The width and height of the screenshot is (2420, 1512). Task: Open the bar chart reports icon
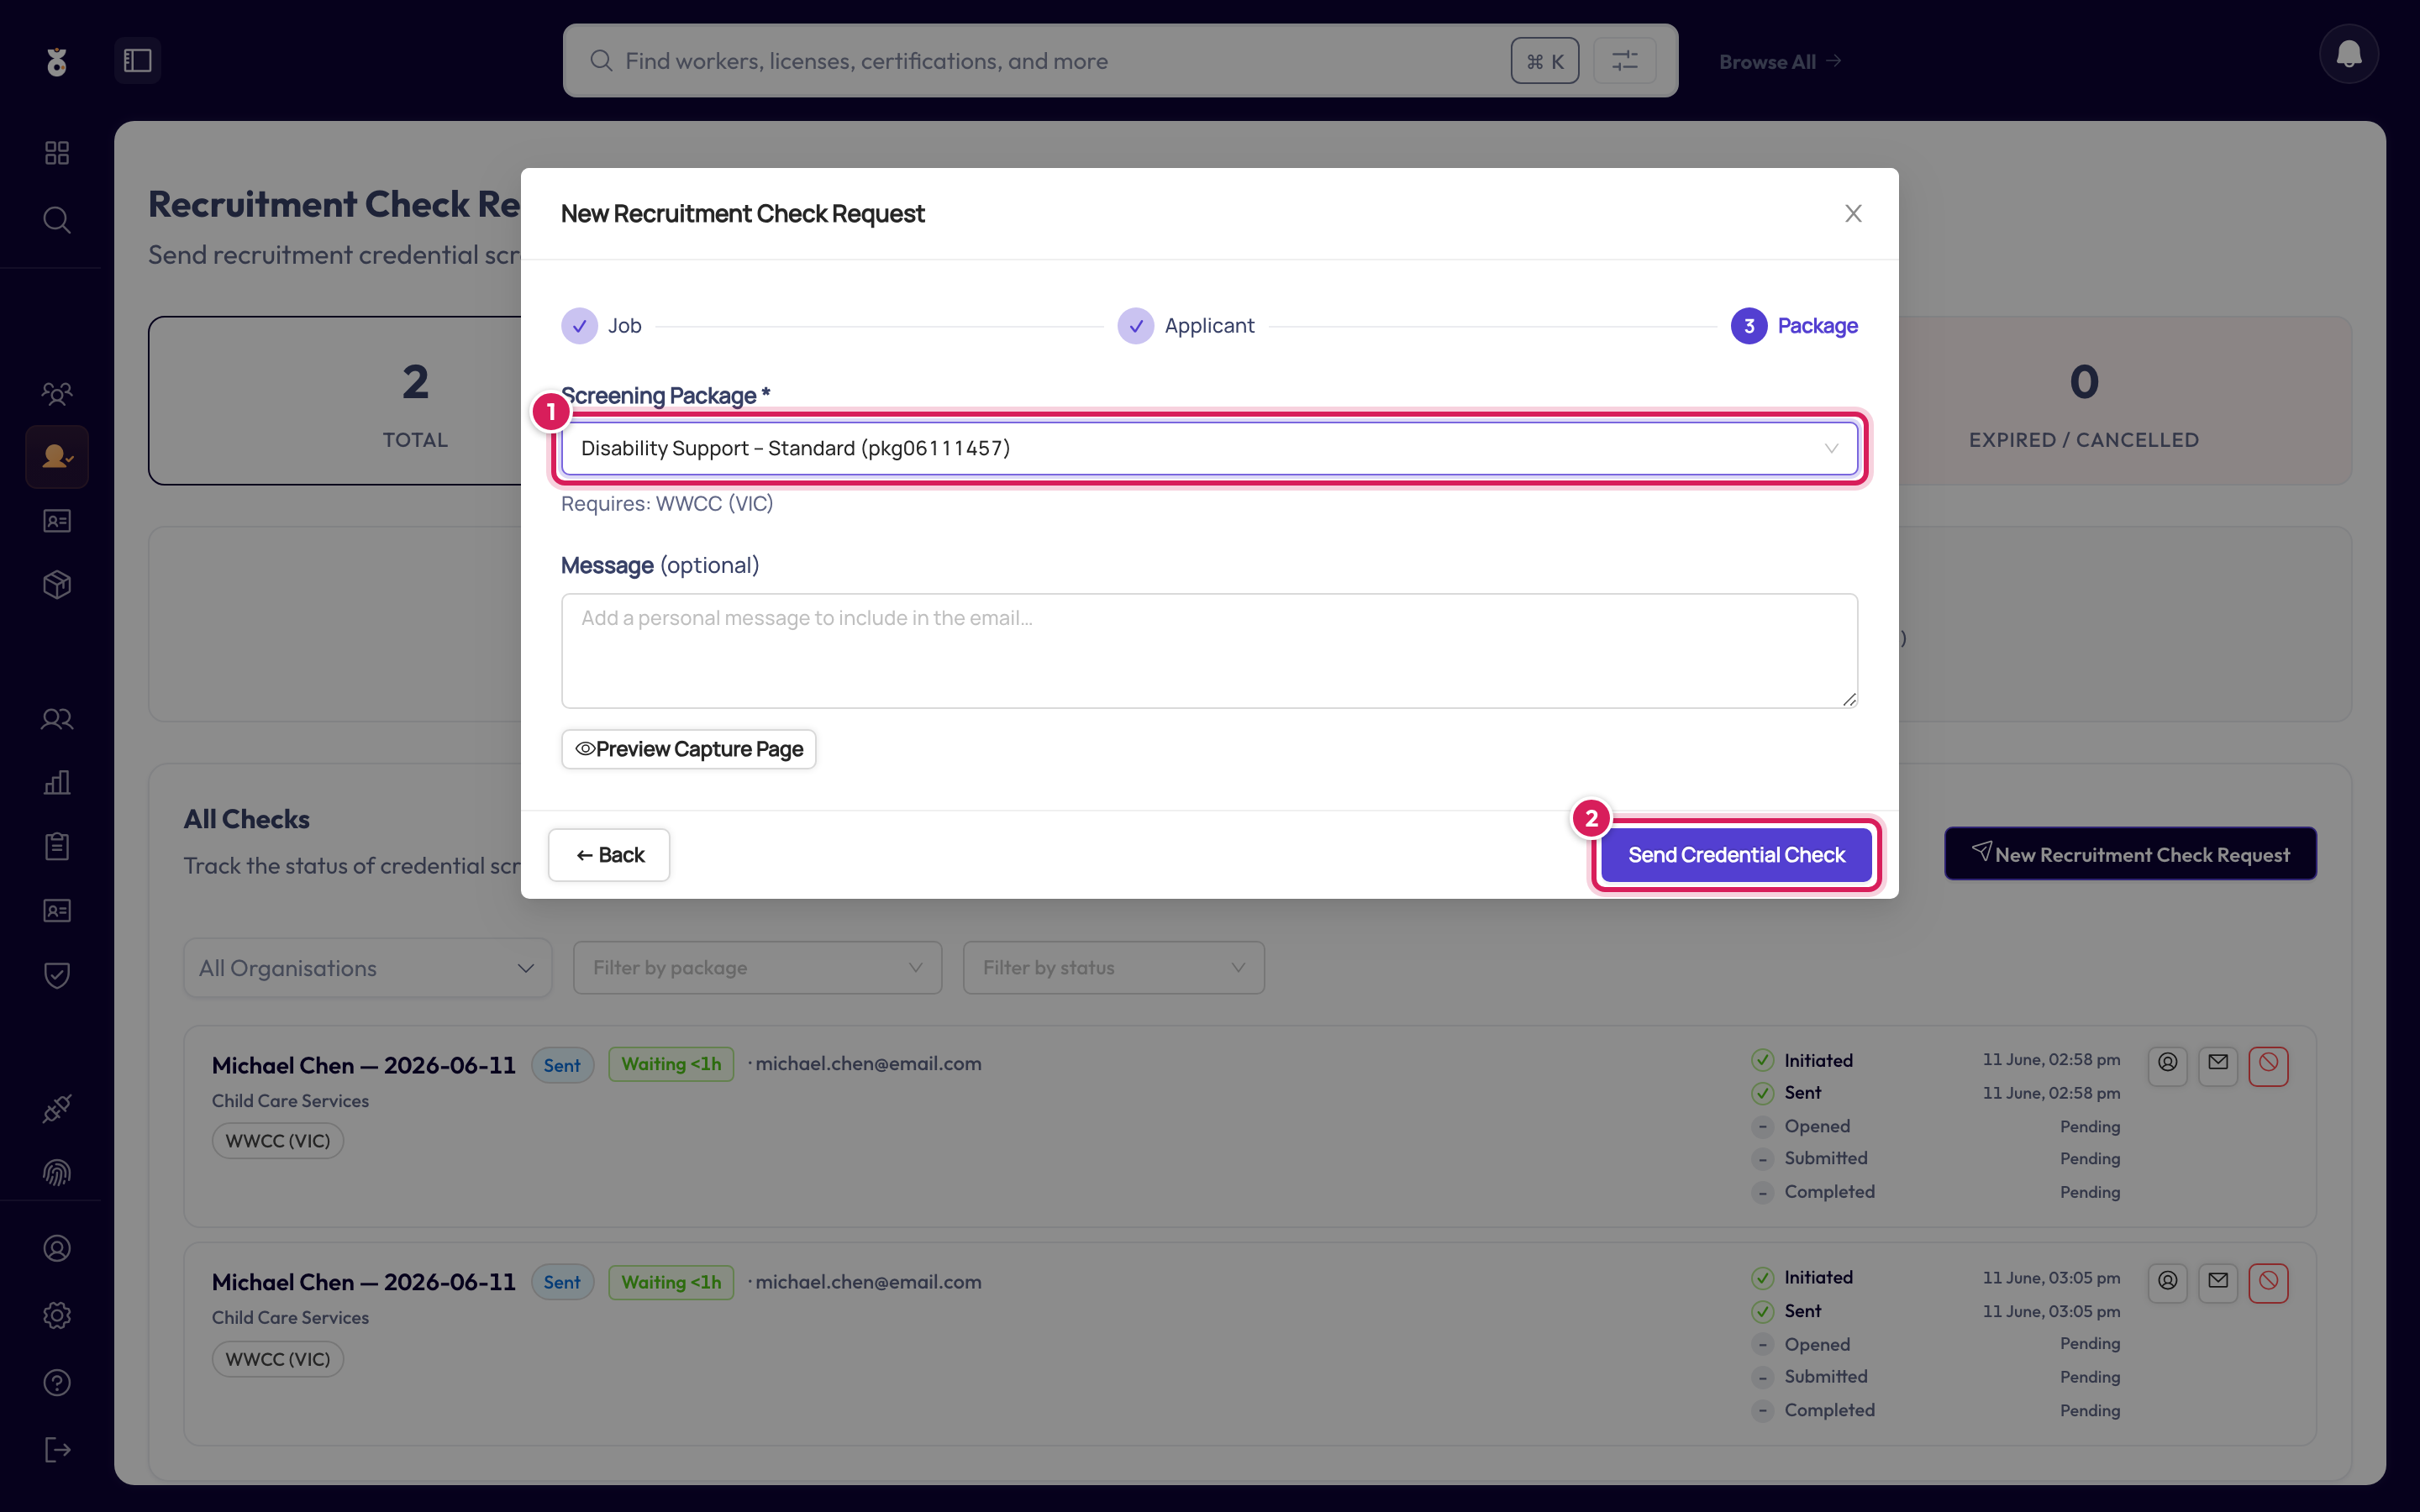point(57,782)
